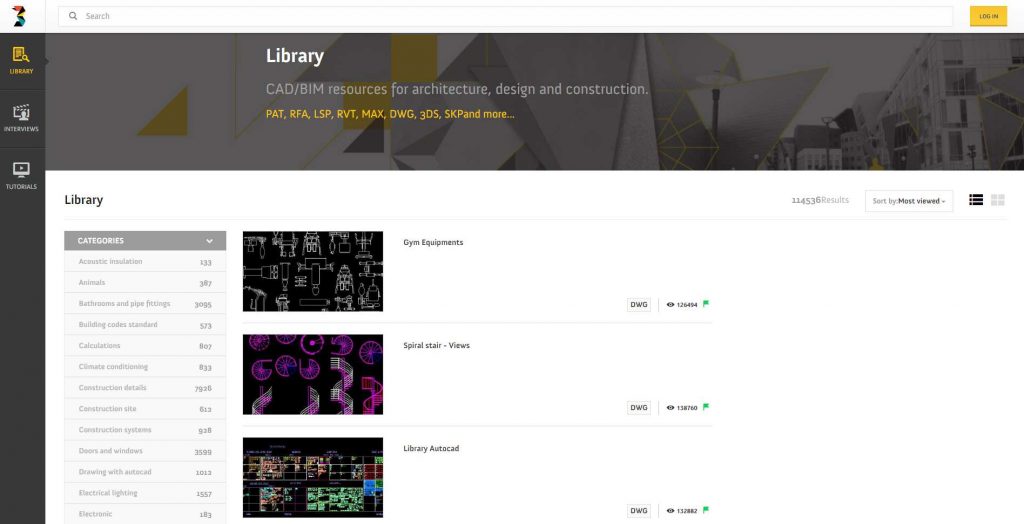Open the Gym Equipments title link

[x=433, y=242]
